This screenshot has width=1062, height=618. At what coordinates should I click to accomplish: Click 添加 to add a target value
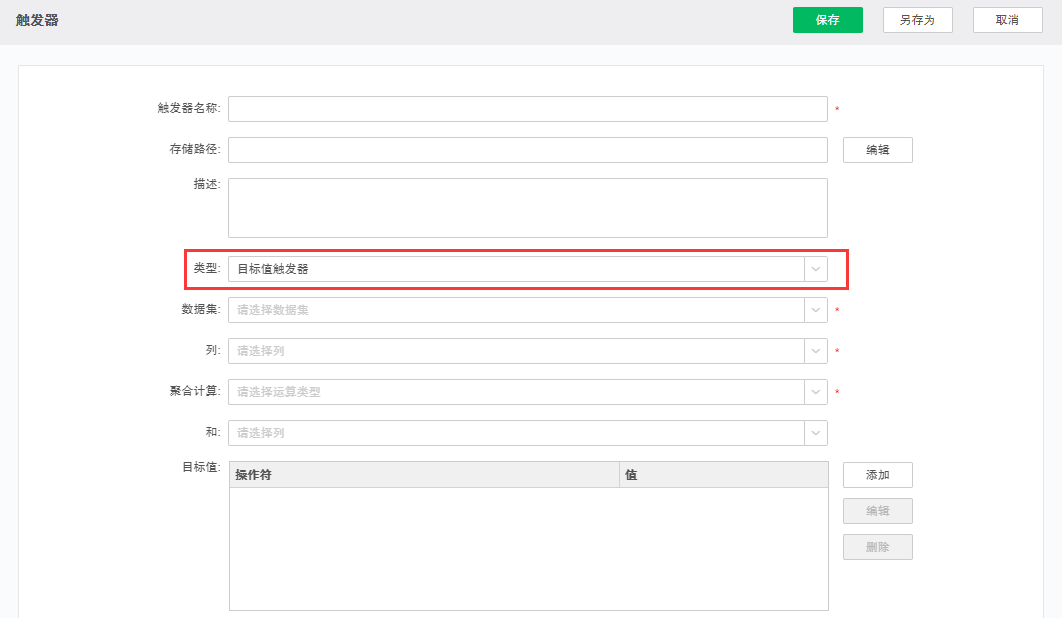(x=877, y=474)
